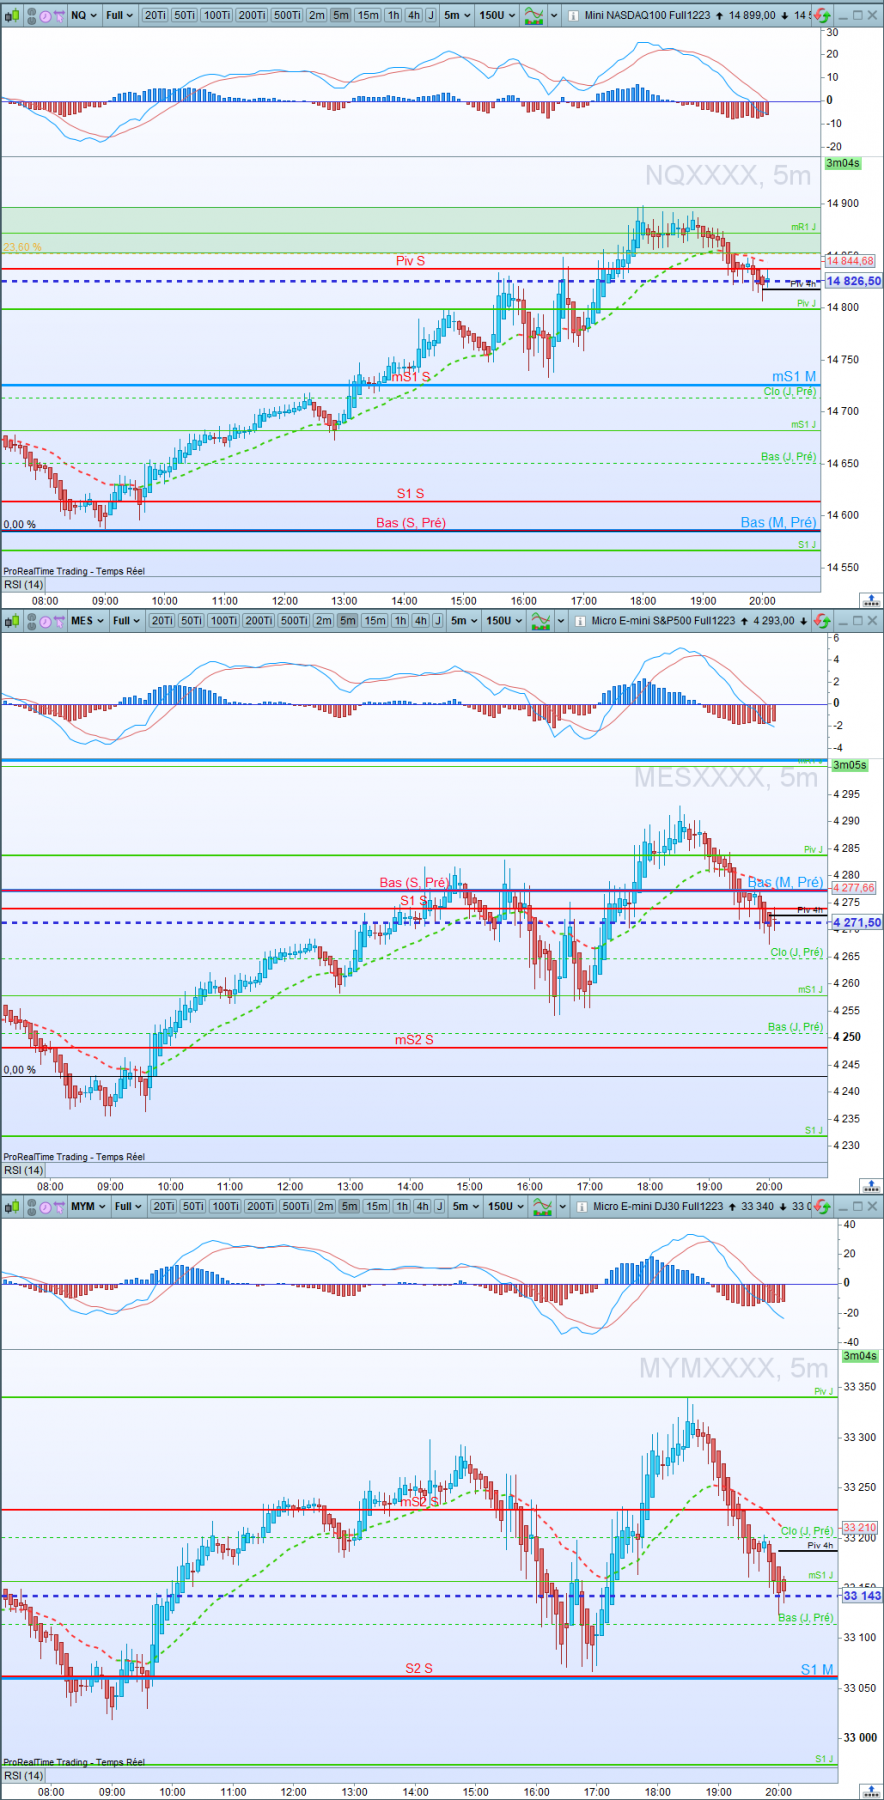Toggle the 50Ti timeframe in MES chart
Image resolution: width=884 pixels, height=1800 pixels.
tap(191, 621)
